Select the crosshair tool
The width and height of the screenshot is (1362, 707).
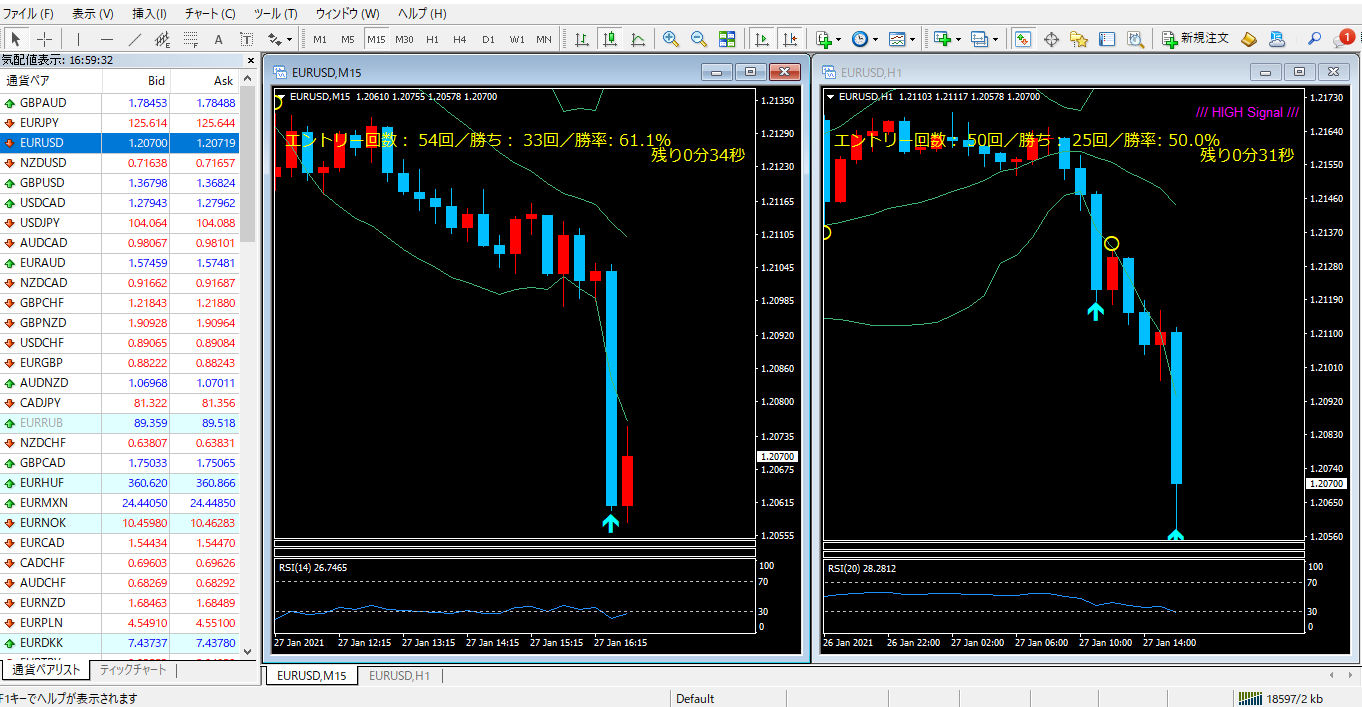click(x=44, y=39)
